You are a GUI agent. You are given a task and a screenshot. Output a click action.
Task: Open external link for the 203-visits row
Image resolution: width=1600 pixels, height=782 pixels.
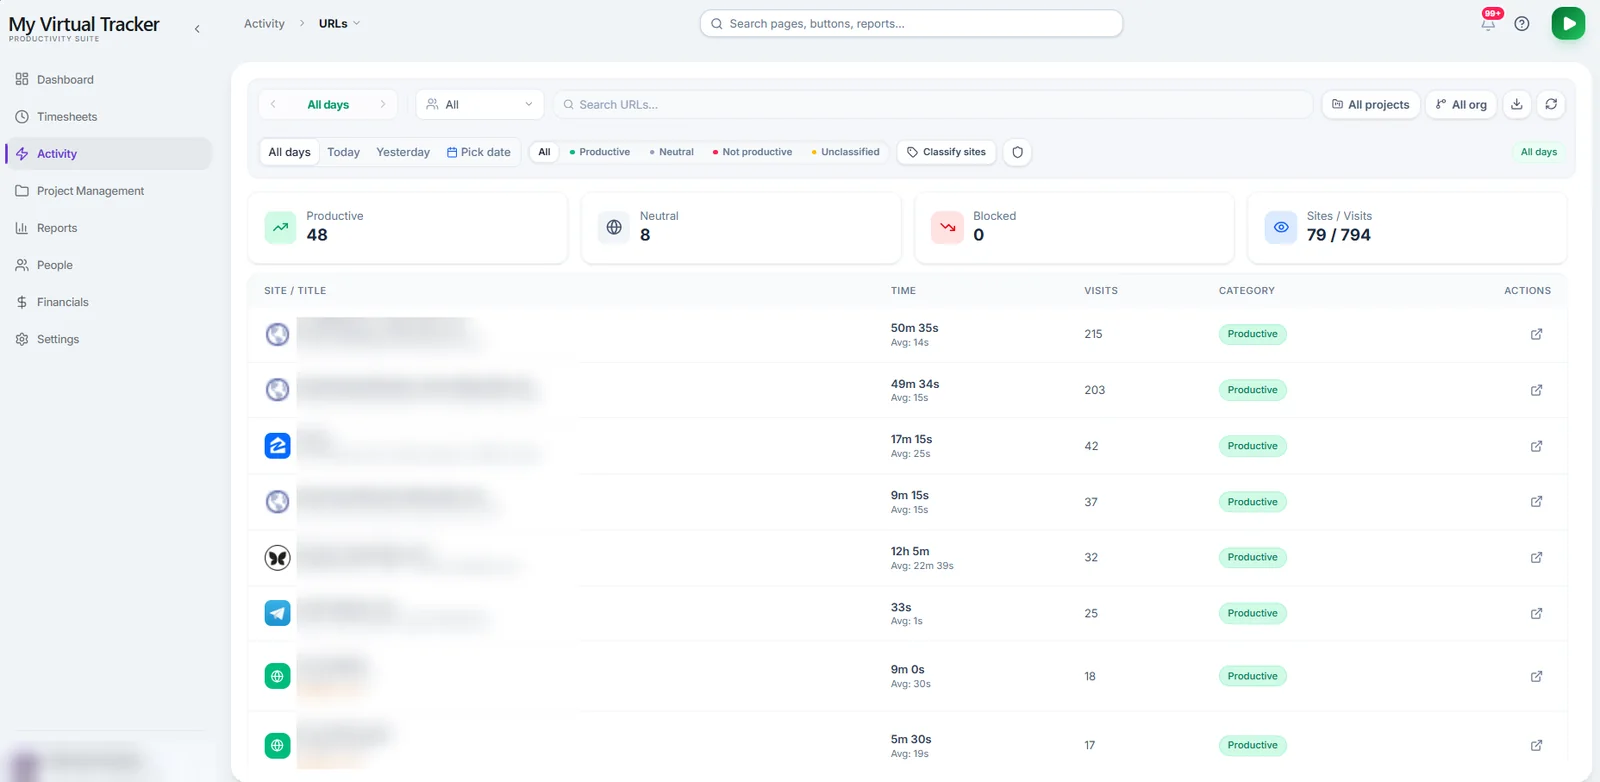[x=1536, y=390]
